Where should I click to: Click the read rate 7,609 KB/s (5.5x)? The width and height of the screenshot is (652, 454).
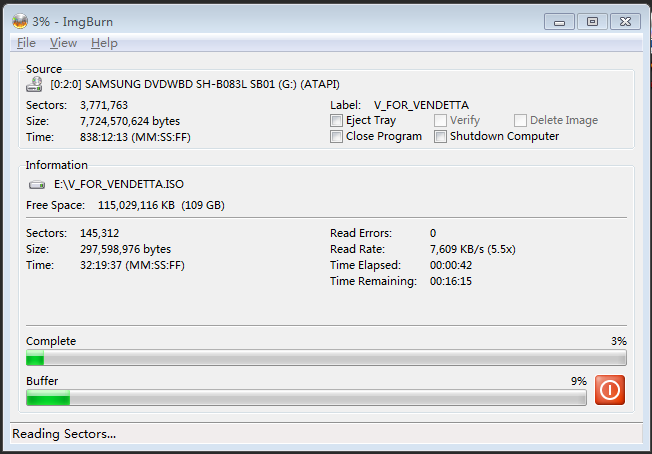tap(472, 249)
